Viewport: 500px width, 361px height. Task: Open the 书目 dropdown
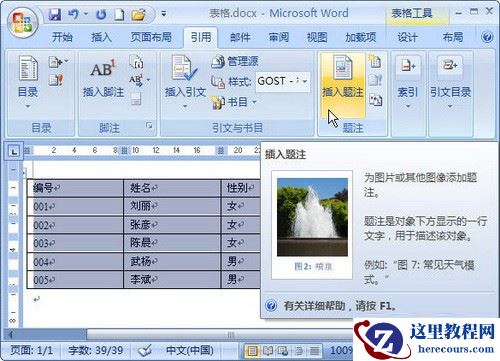click(x=234, y=102)
